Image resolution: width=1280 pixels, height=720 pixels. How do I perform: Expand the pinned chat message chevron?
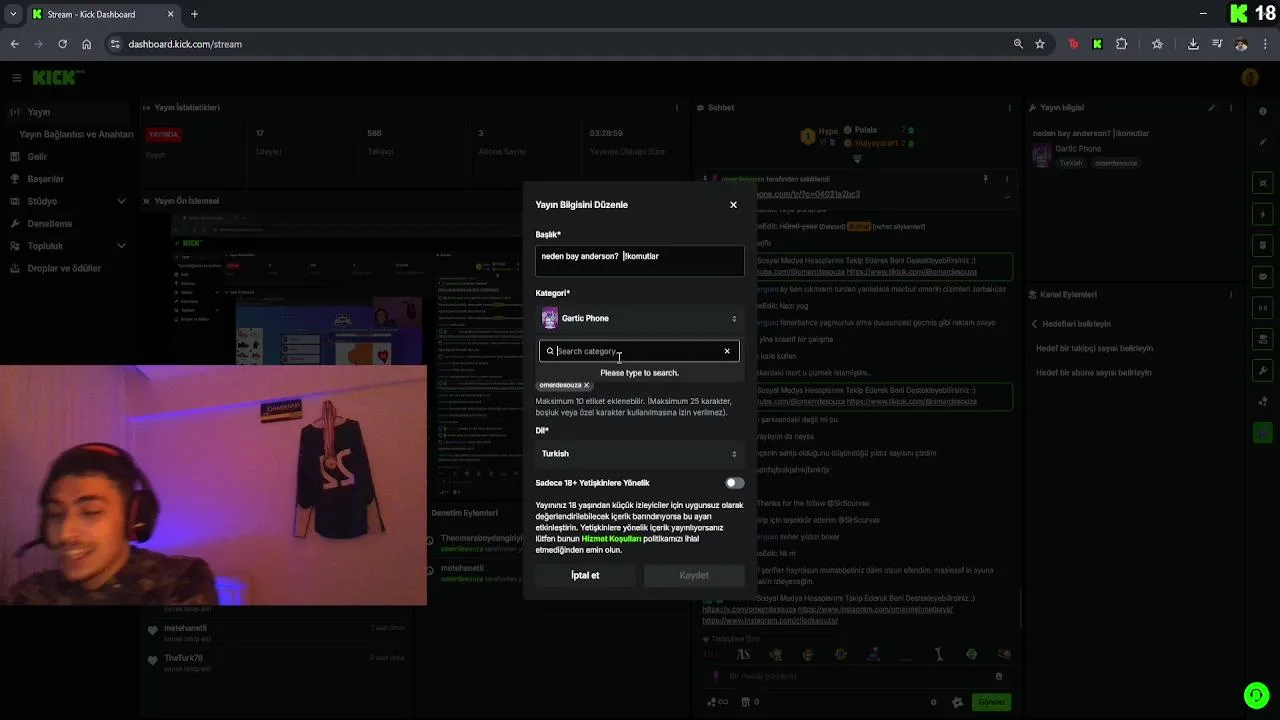pyautogui.click(x=1007, y=197)
